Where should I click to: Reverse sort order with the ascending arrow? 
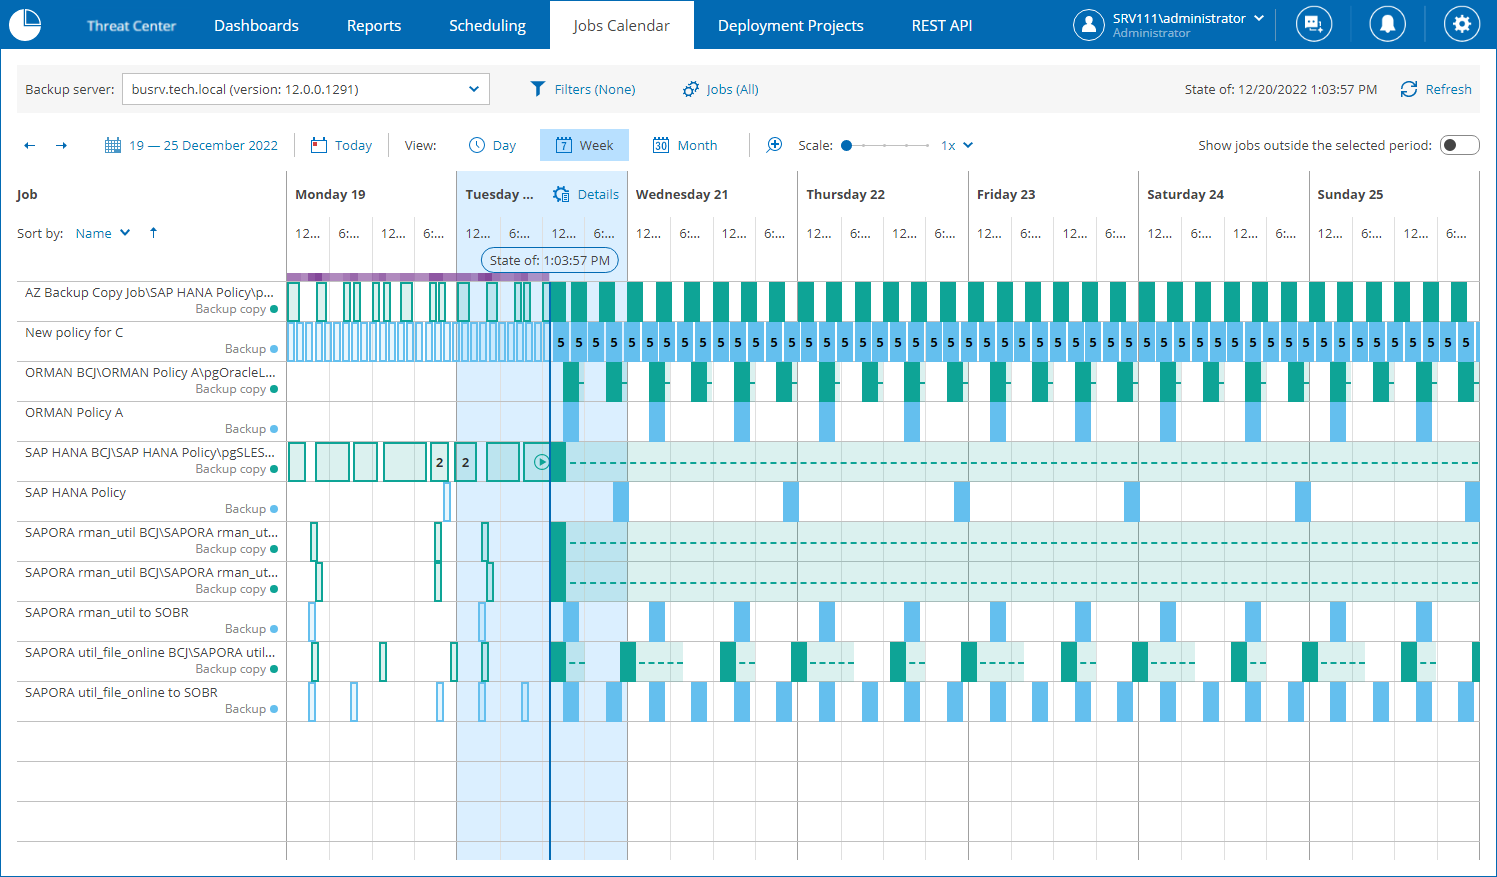point(153,232)
